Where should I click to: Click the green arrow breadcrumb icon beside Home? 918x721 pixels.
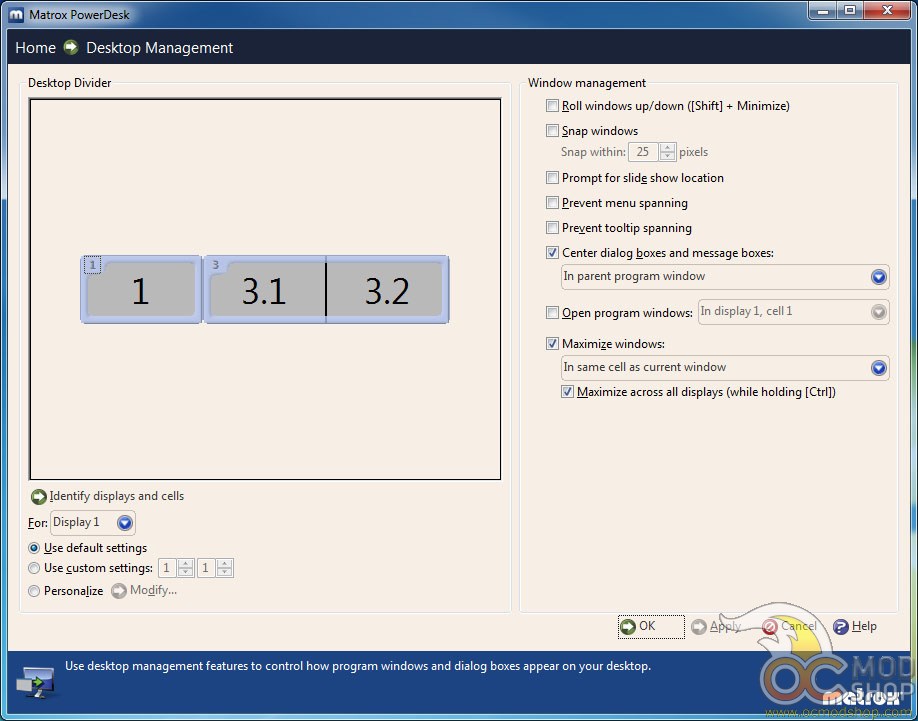tap(71, 47)
